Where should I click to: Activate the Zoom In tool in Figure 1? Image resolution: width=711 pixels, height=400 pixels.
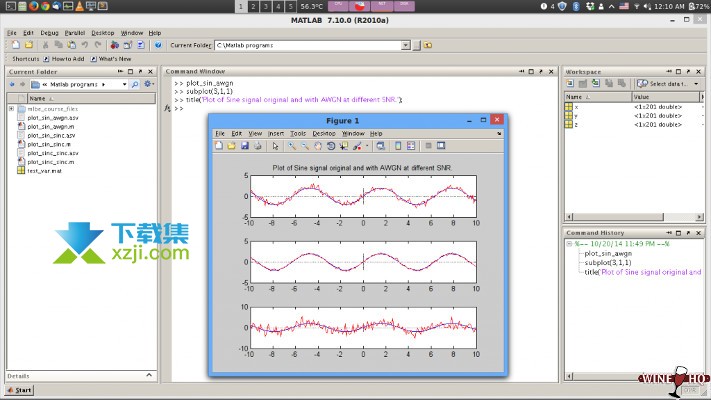[x=292, y=146]
